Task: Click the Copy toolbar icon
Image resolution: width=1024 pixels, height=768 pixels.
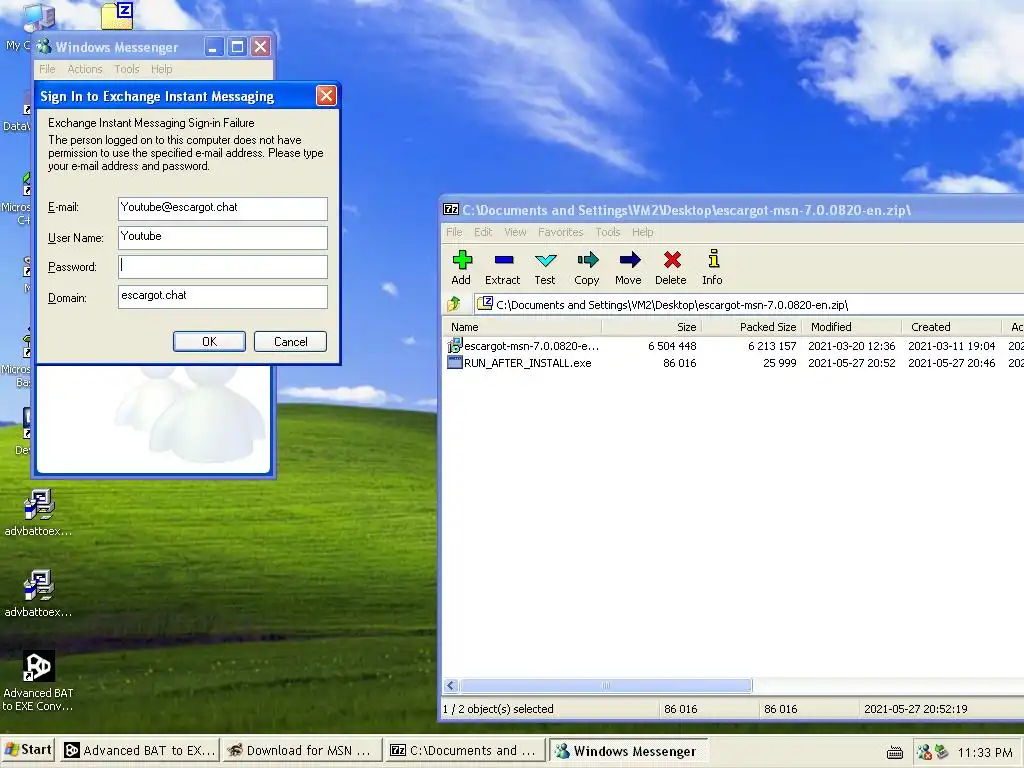Action: coord(587,261)
